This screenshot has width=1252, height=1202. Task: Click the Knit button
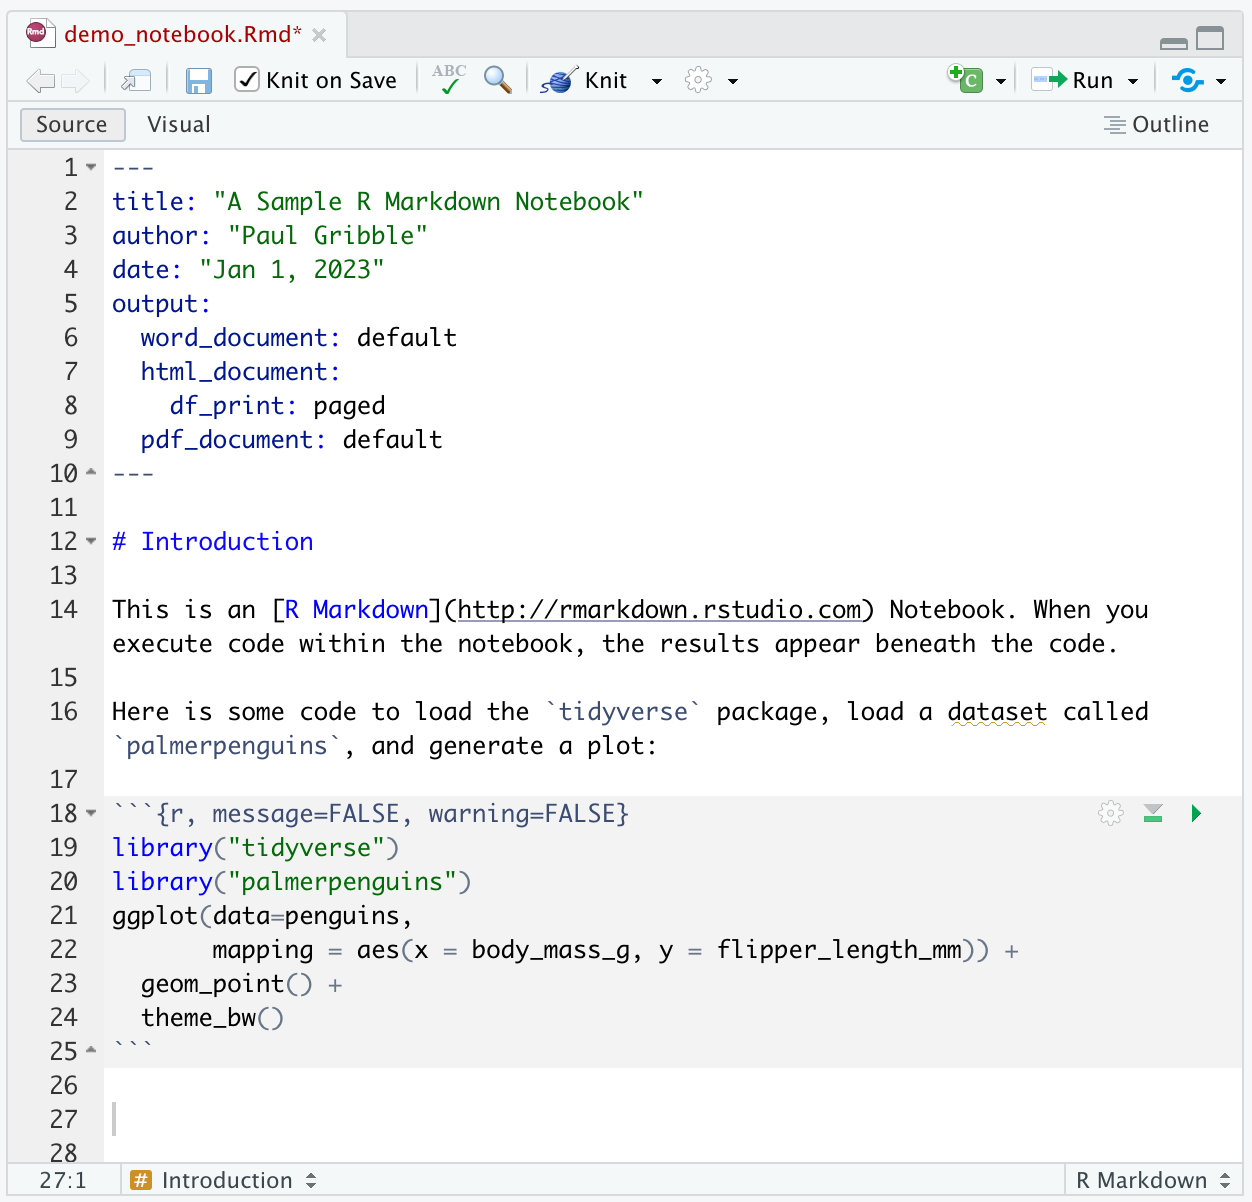click(x=586, y=81)
